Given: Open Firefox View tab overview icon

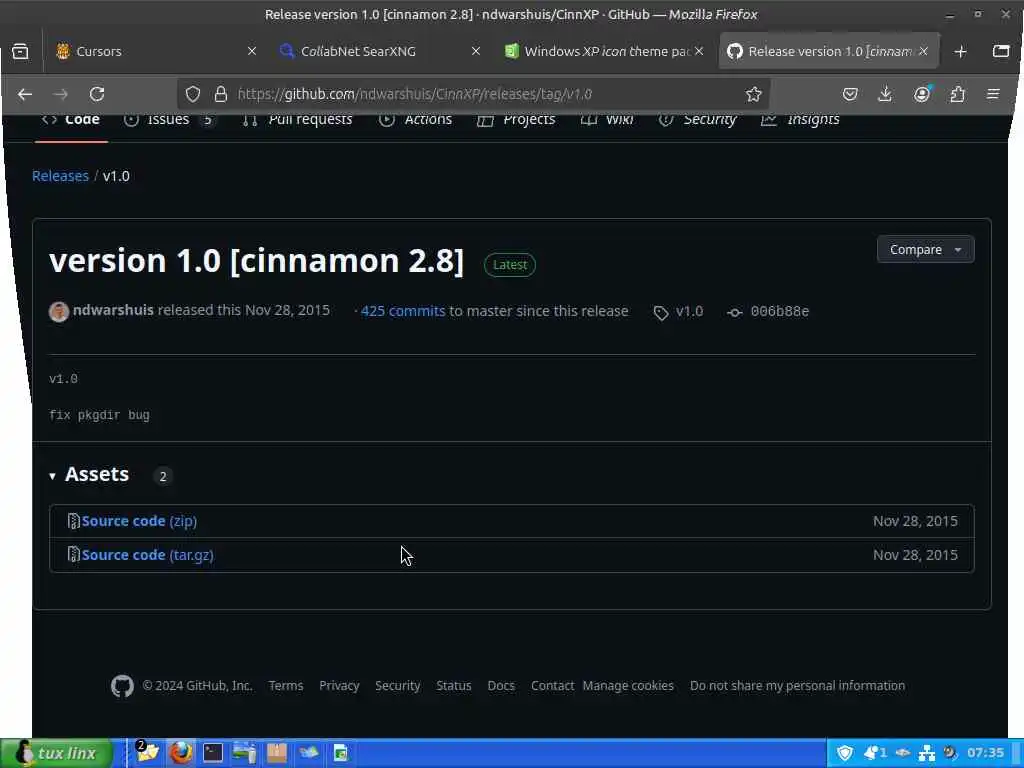Looking at the screenshot, I should 20,51.
